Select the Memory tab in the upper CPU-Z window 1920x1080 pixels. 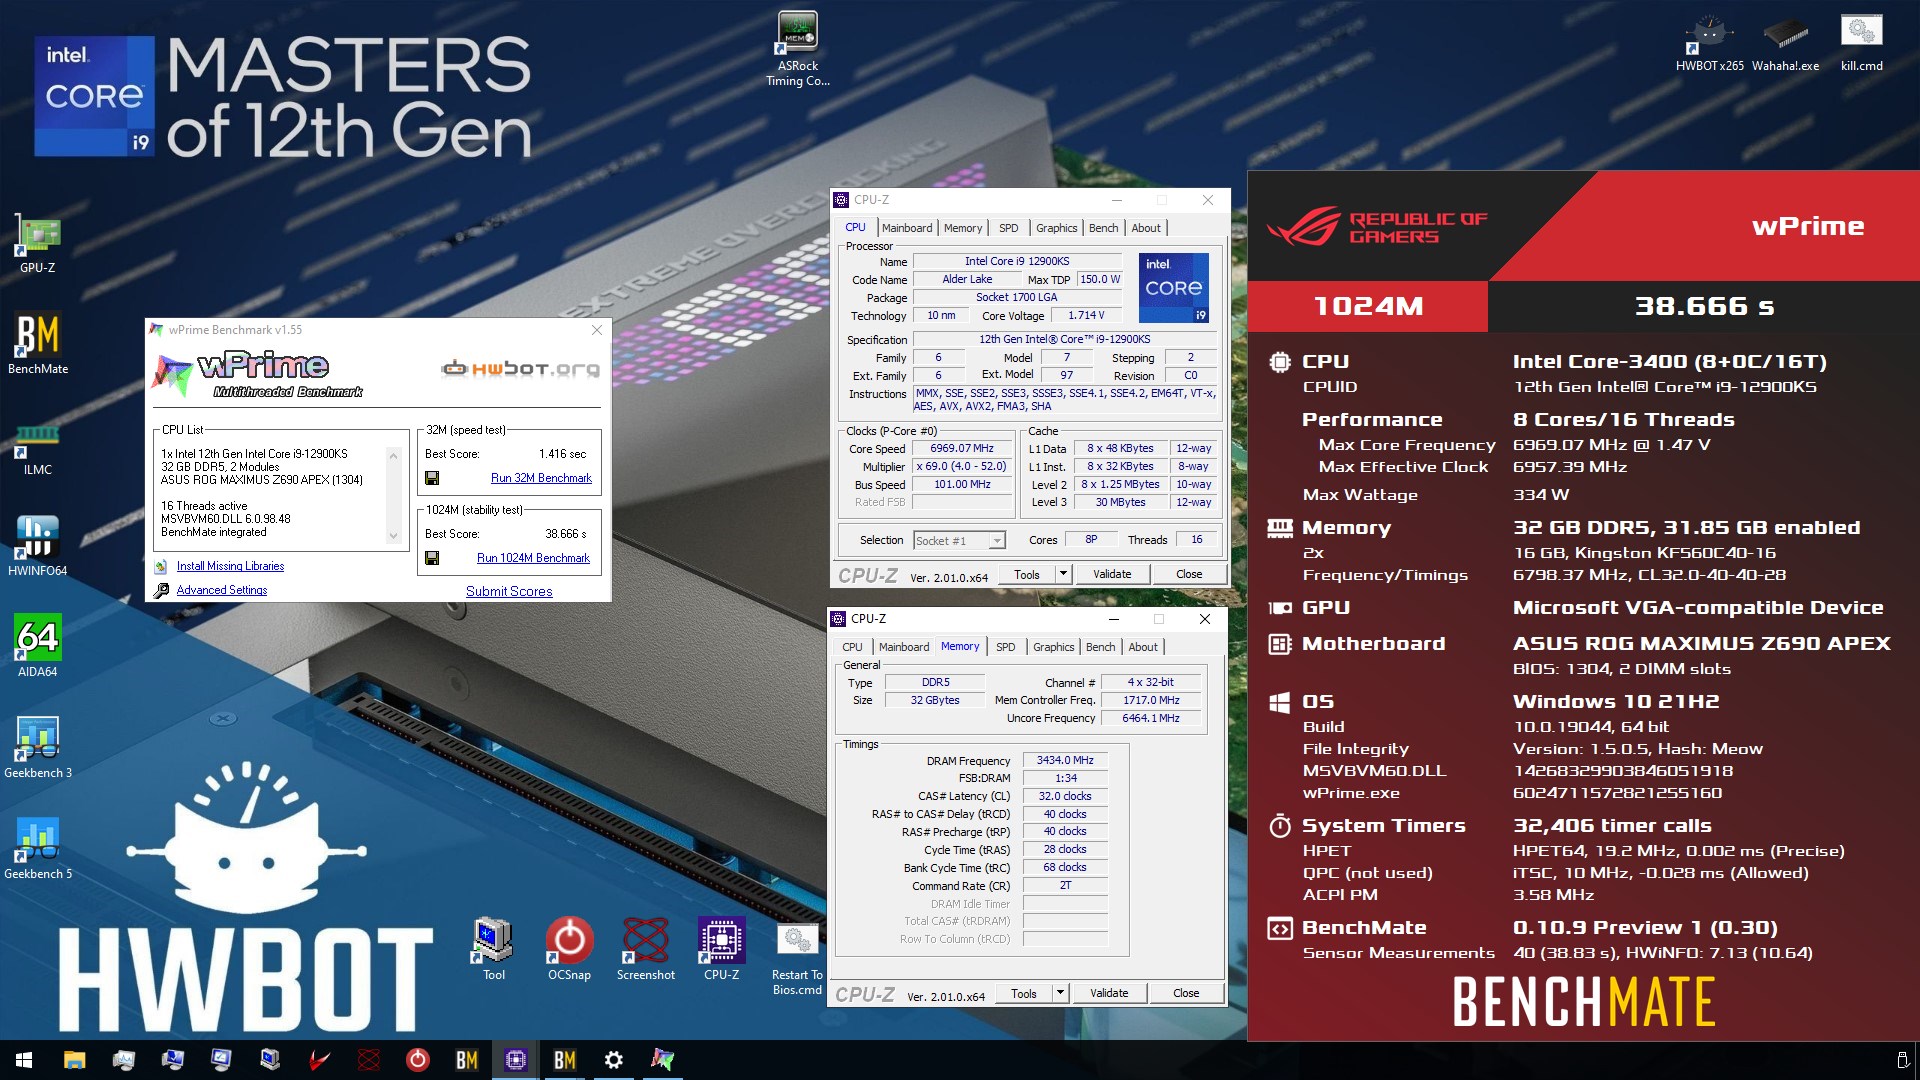pos(963,228)
